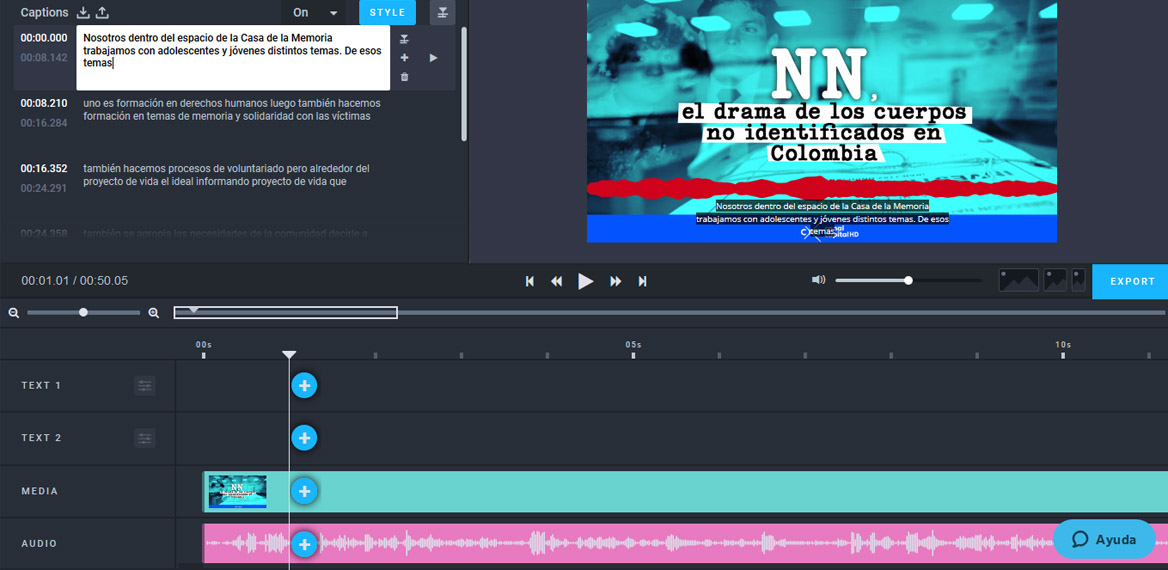The width and height of the screenshot is (1168, 570).
Task: Adjust timeline zoom slider
Action: pos(83,312)
